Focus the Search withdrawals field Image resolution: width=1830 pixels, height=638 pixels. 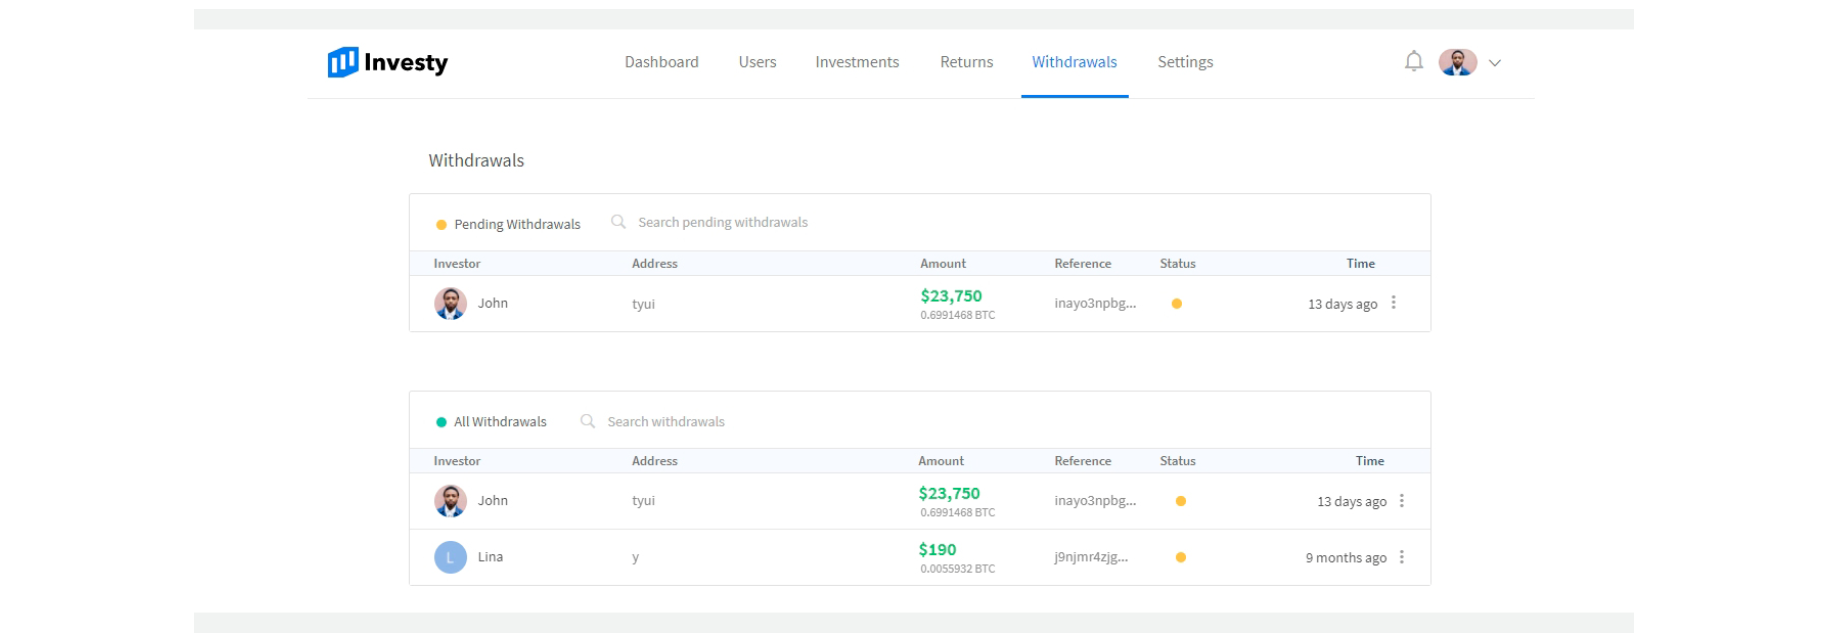666,422
